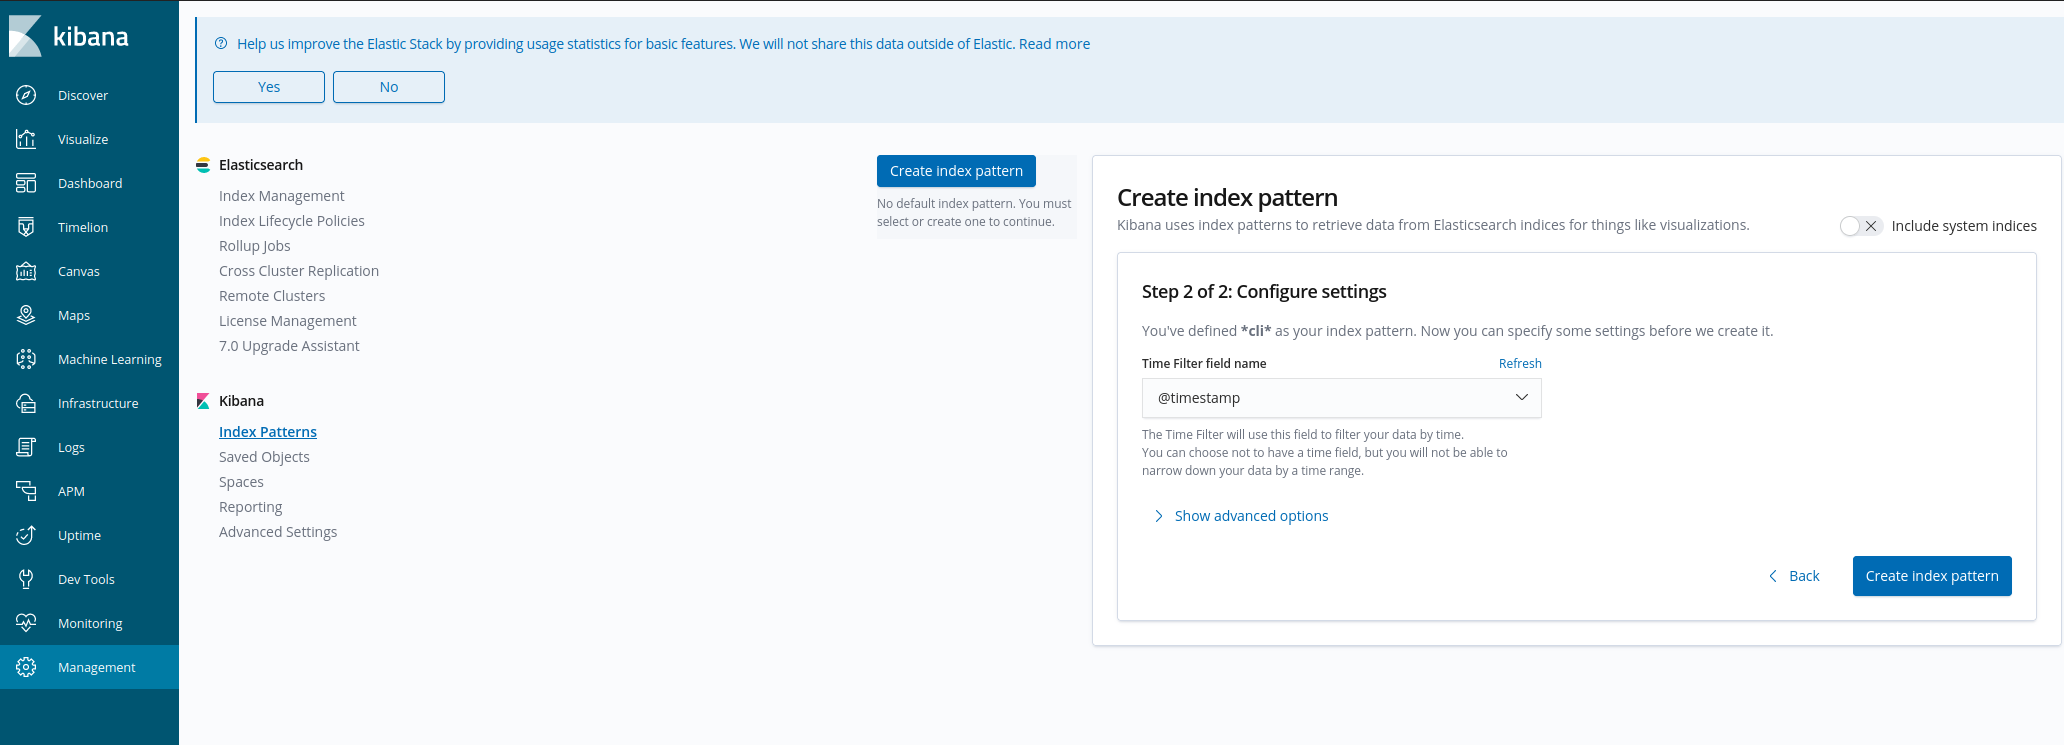Open Monitoring via heartbeat icon
The height and width of the screenshot is (745, 2064).
coord(26,623)
